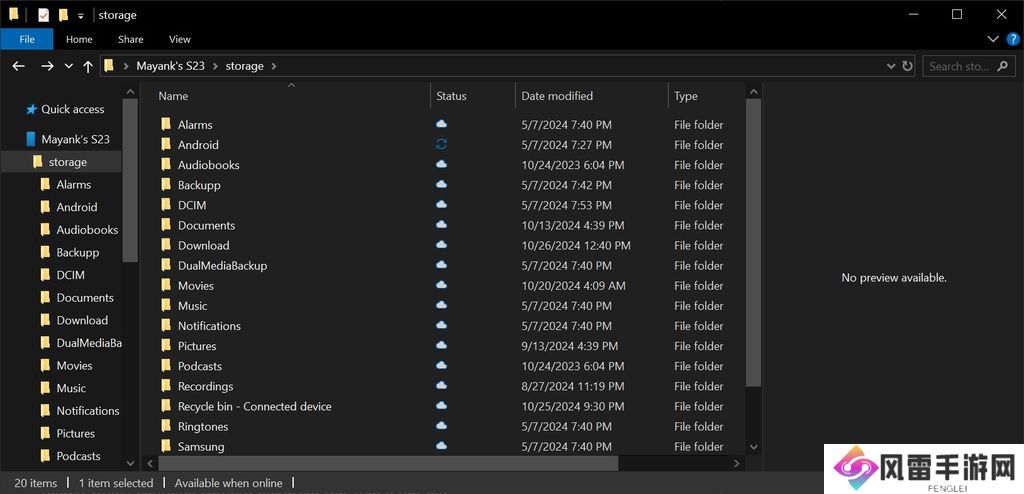Click the cloud status icon for the Alarms folder
Viewport: 1024px width, 494px height.
(x=441, y=125)
